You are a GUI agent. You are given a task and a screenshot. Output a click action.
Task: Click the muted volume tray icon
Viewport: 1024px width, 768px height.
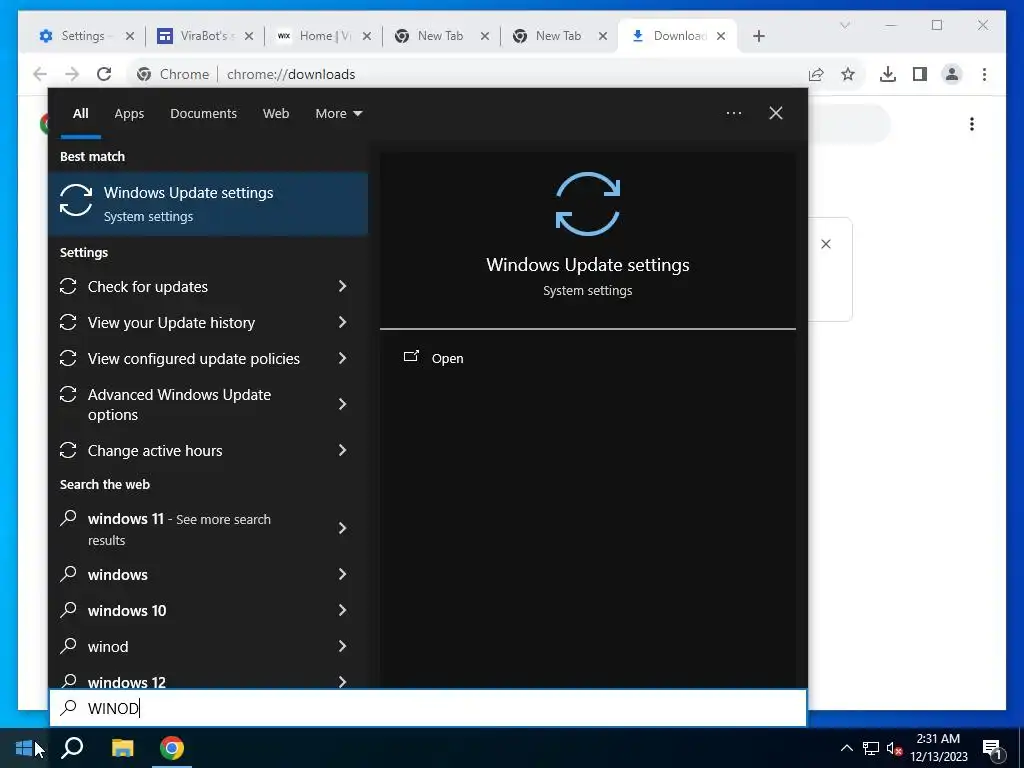(x=894, y=748)
